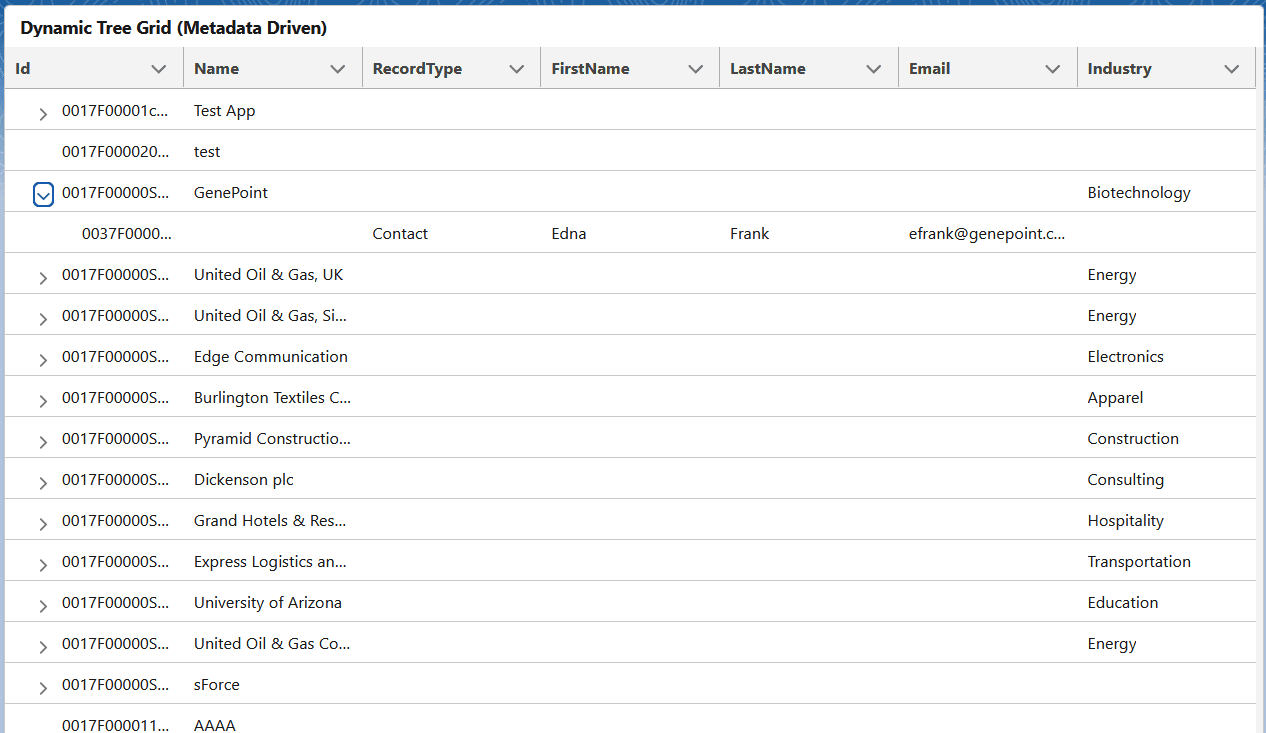
Task: Click the FirstName column header label
Action: coord(590,69)
